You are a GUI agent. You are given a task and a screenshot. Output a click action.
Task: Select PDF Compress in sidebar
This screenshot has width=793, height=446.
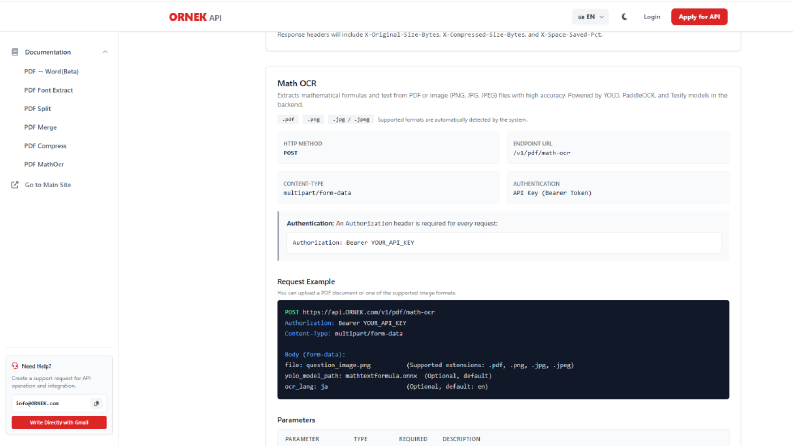[45, 146]
